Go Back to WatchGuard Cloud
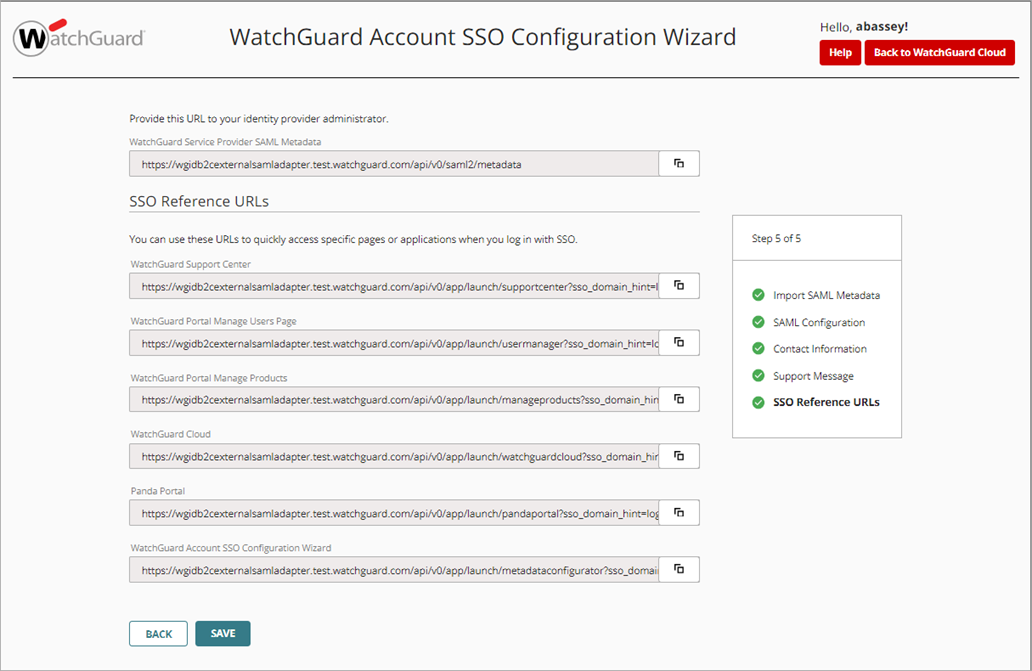This screenshot has height=671, width=1032. click(x=939, y=52)
